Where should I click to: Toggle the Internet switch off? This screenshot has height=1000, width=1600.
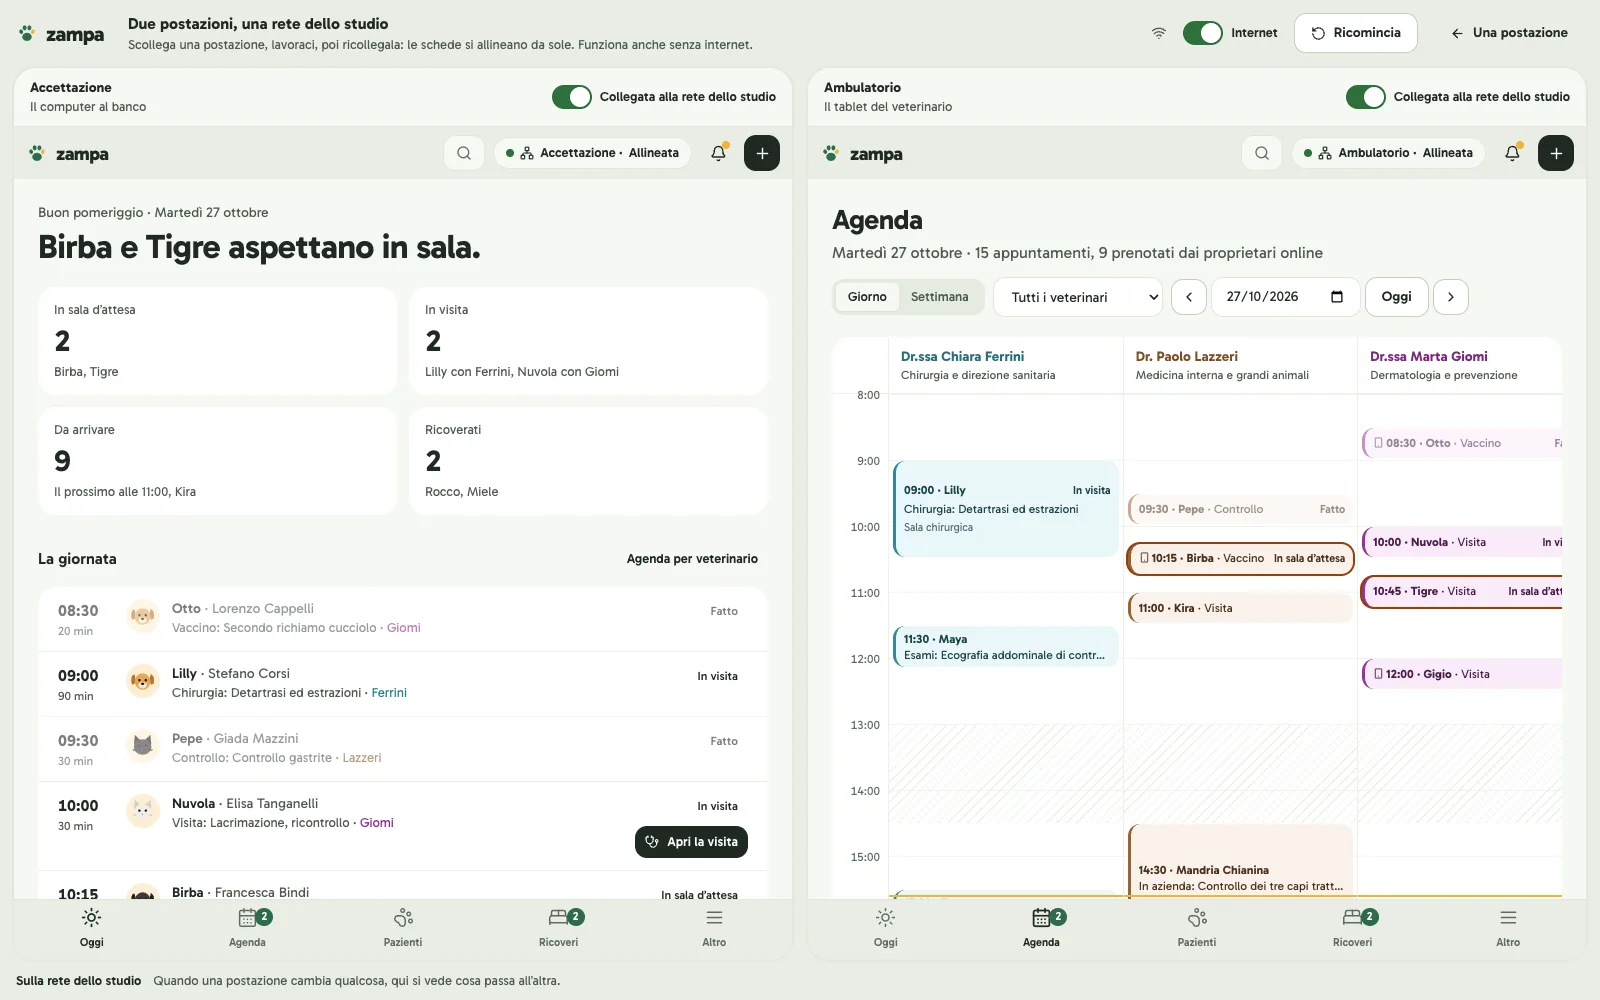pyautogui.click(x=1202, y=33)
